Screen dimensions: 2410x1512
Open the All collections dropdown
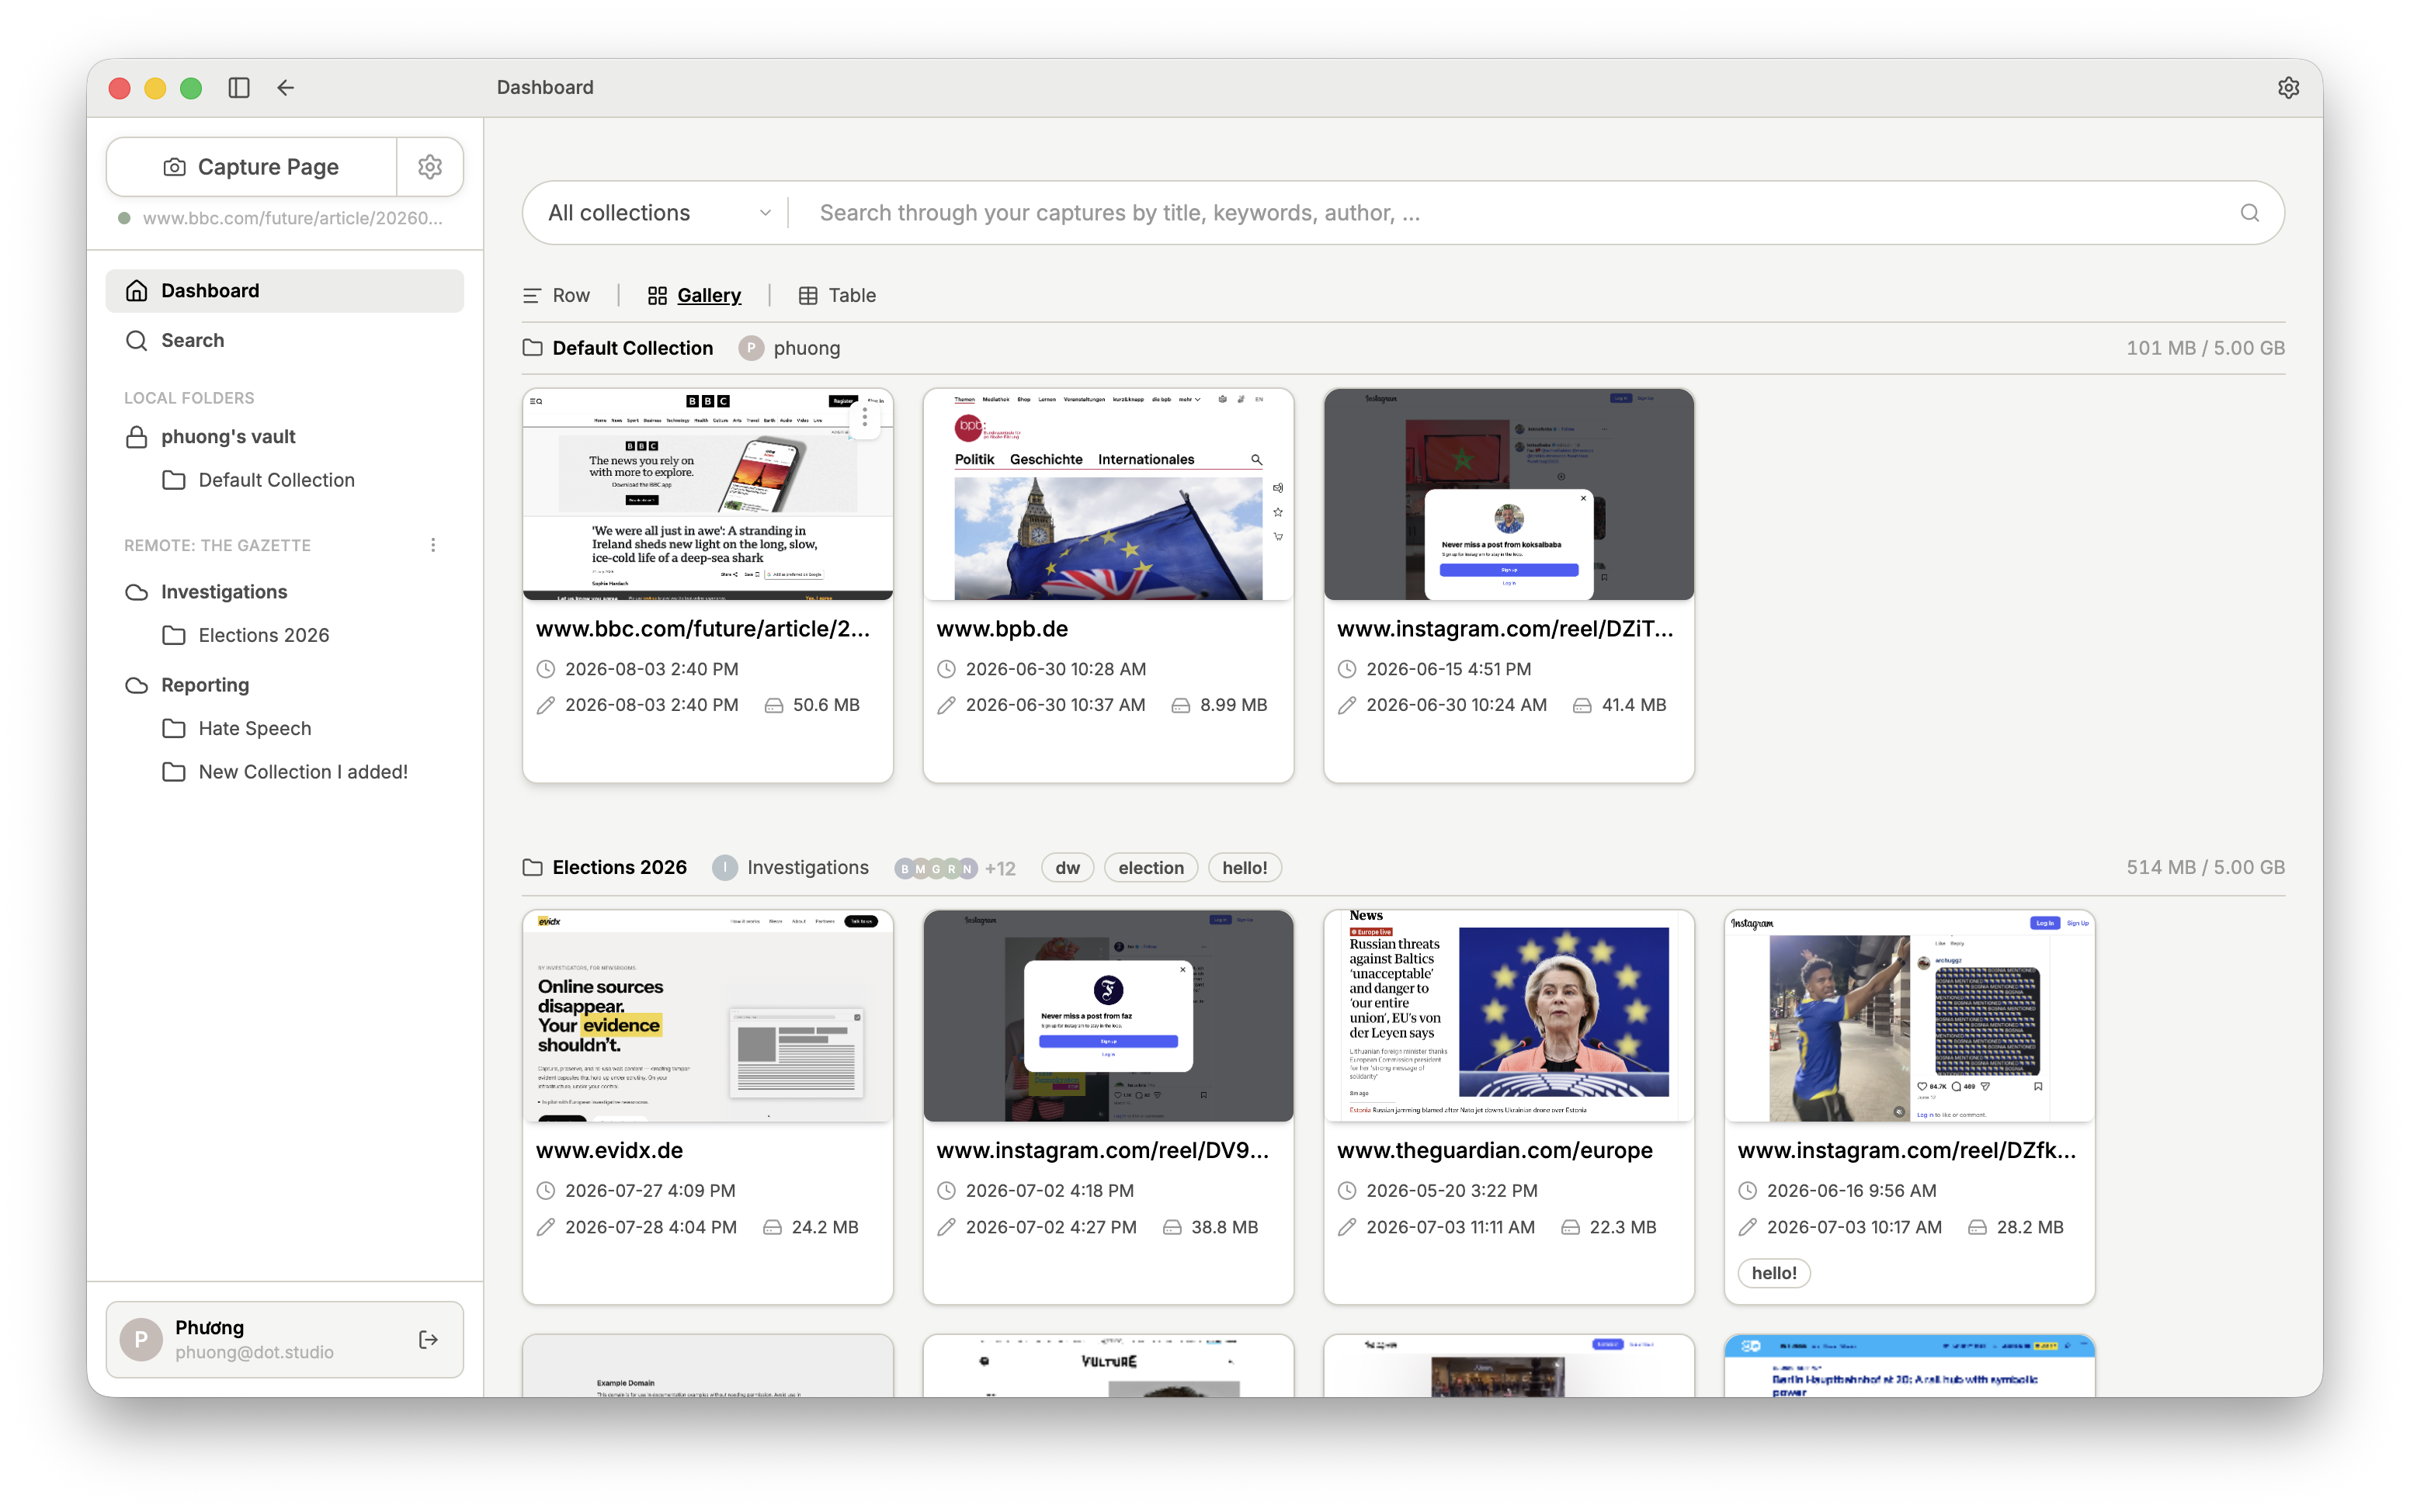[x=659, y=213]
